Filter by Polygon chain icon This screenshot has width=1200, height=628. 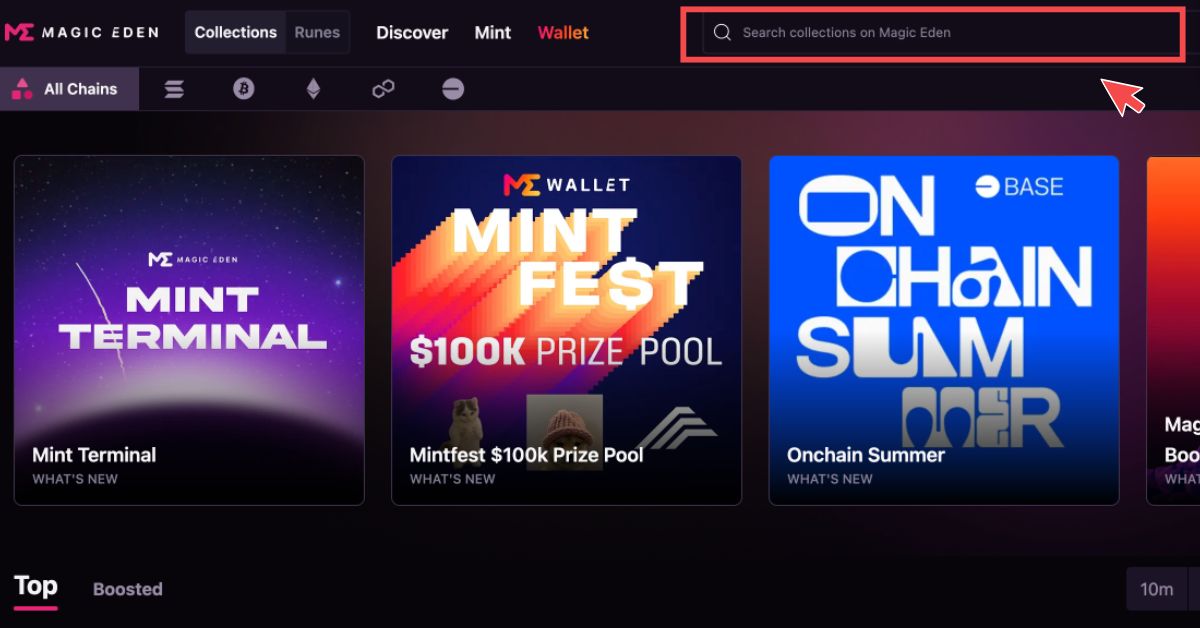coord(383,90)
